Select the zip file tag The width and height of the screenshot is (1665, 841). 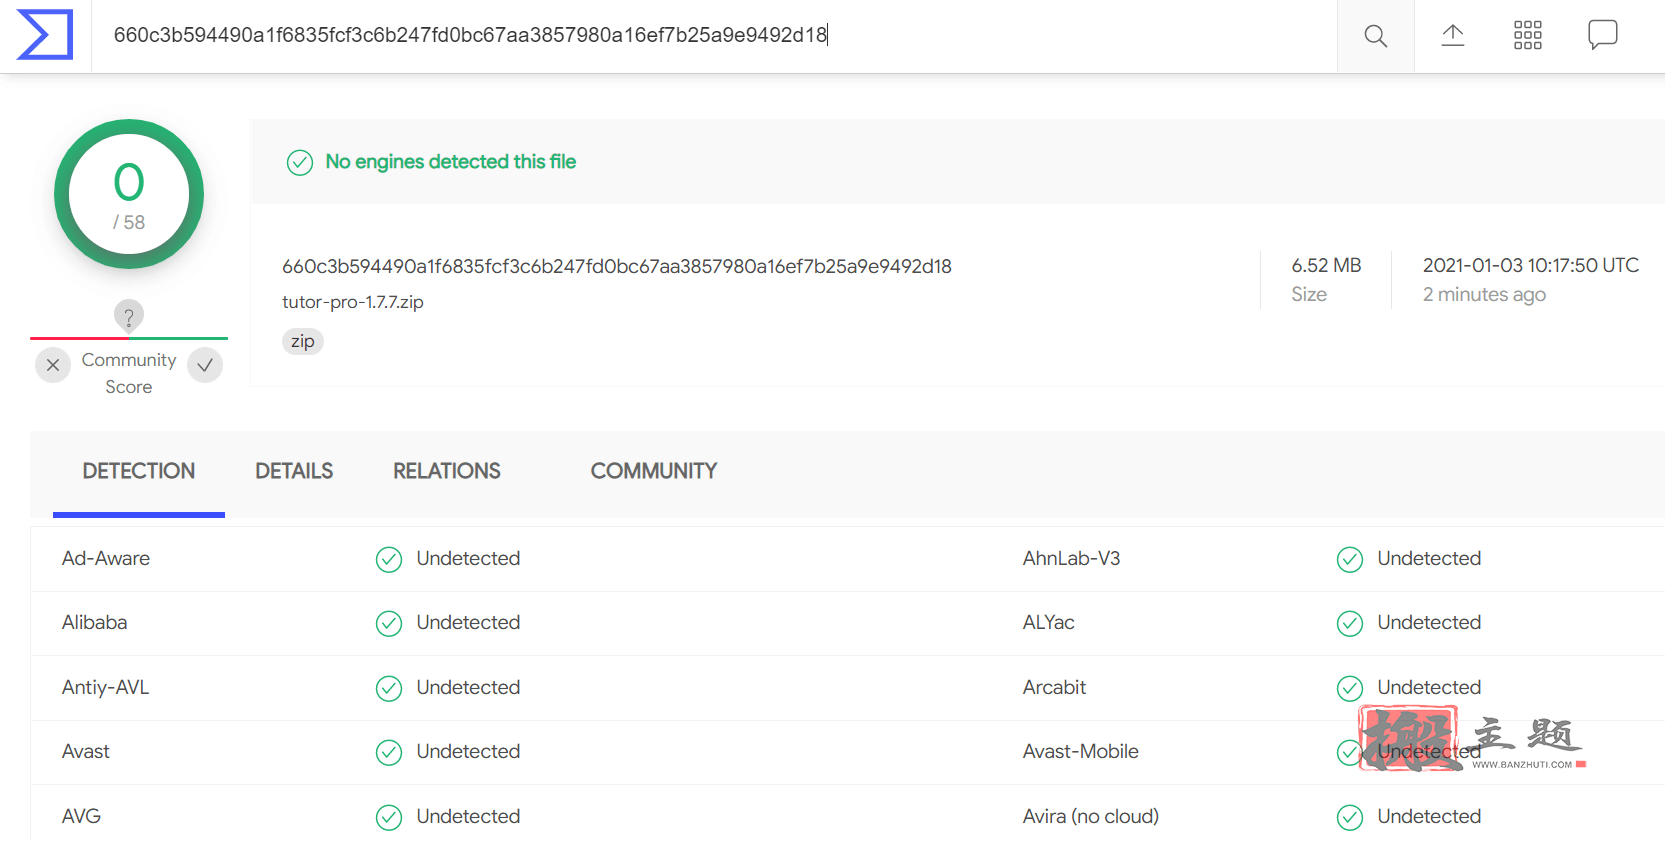(x=303, y=341)
